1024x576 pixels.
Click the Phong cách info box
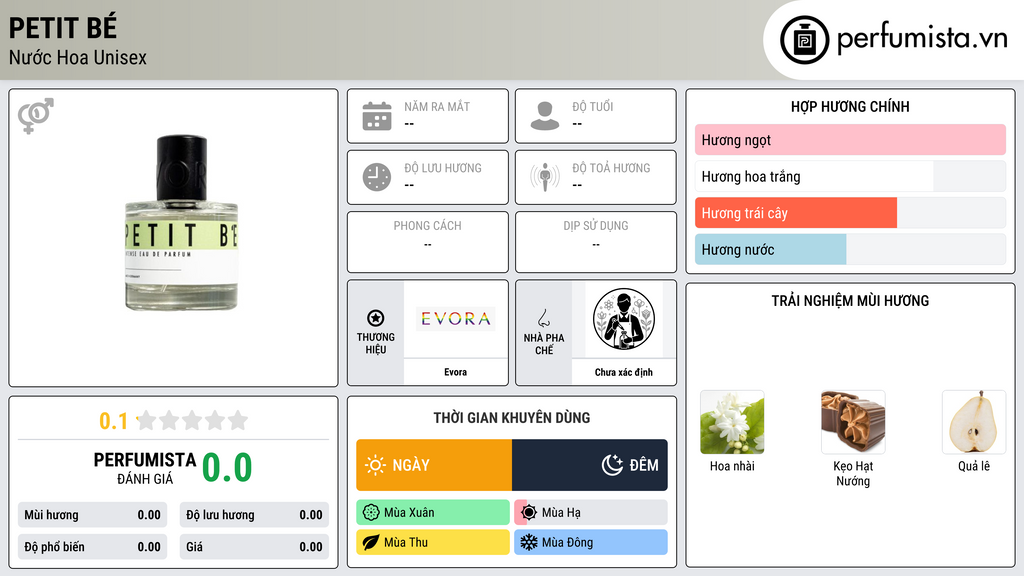(428, 242)
